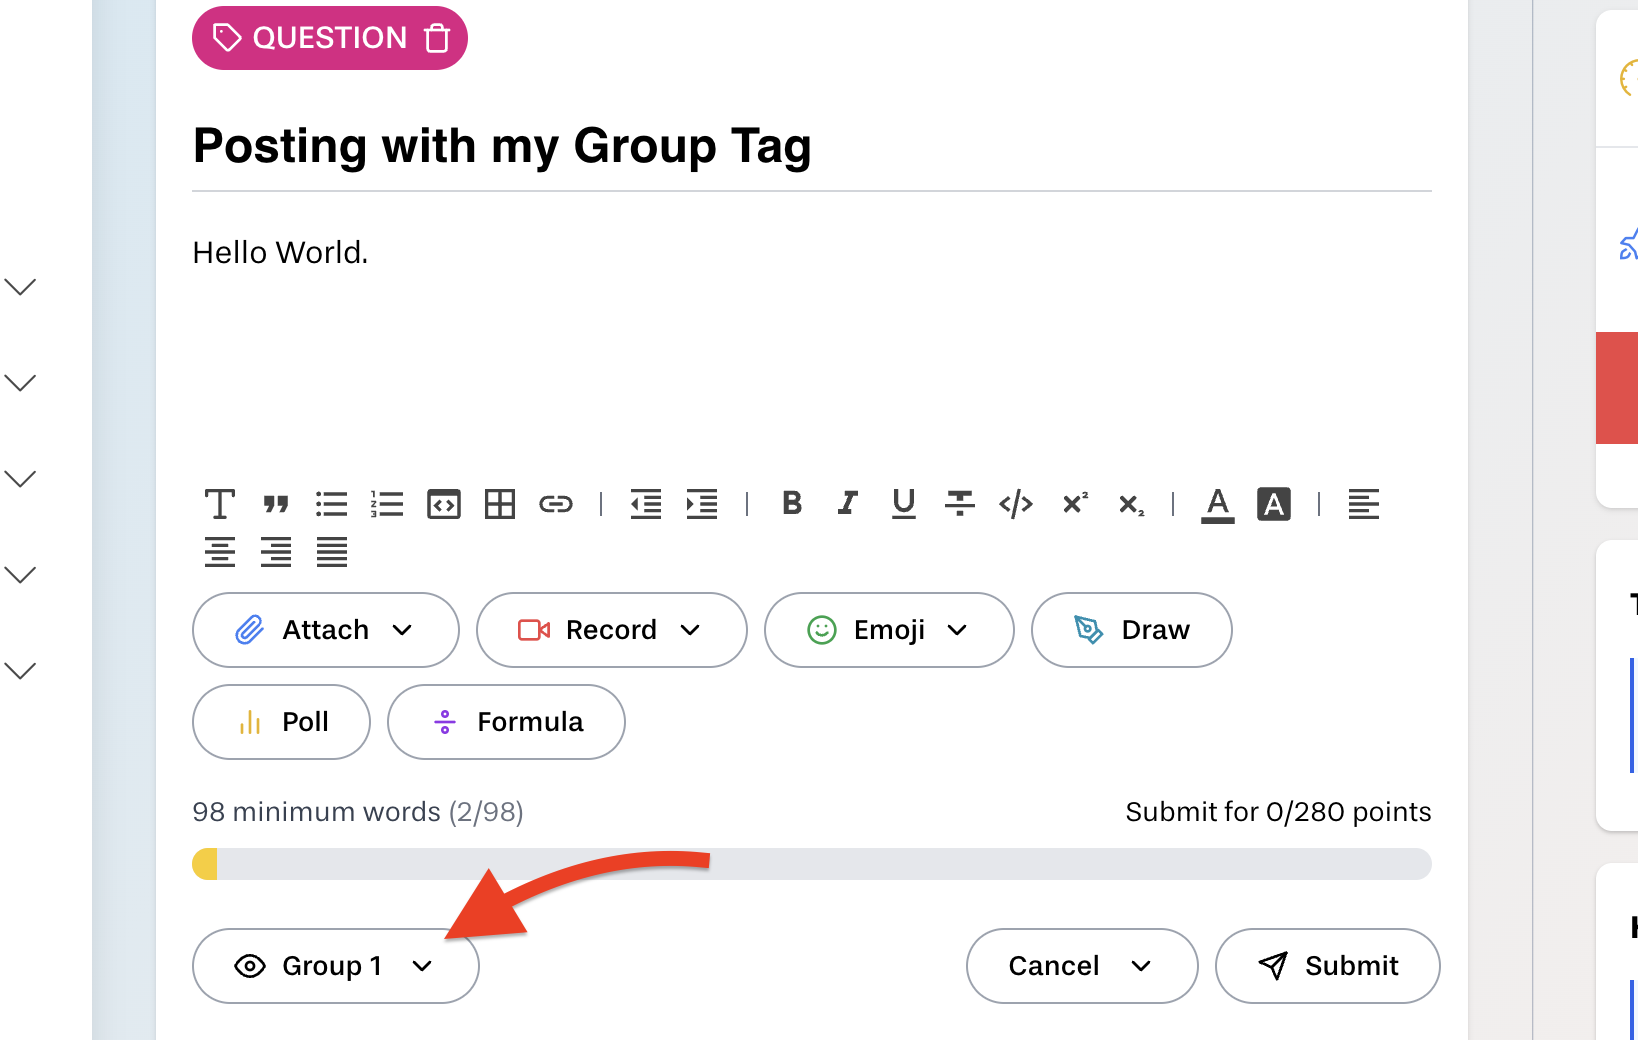1638x1040 pixels.
Task: Open the Group 1 visibility dropdown
Action: (335, 966)
